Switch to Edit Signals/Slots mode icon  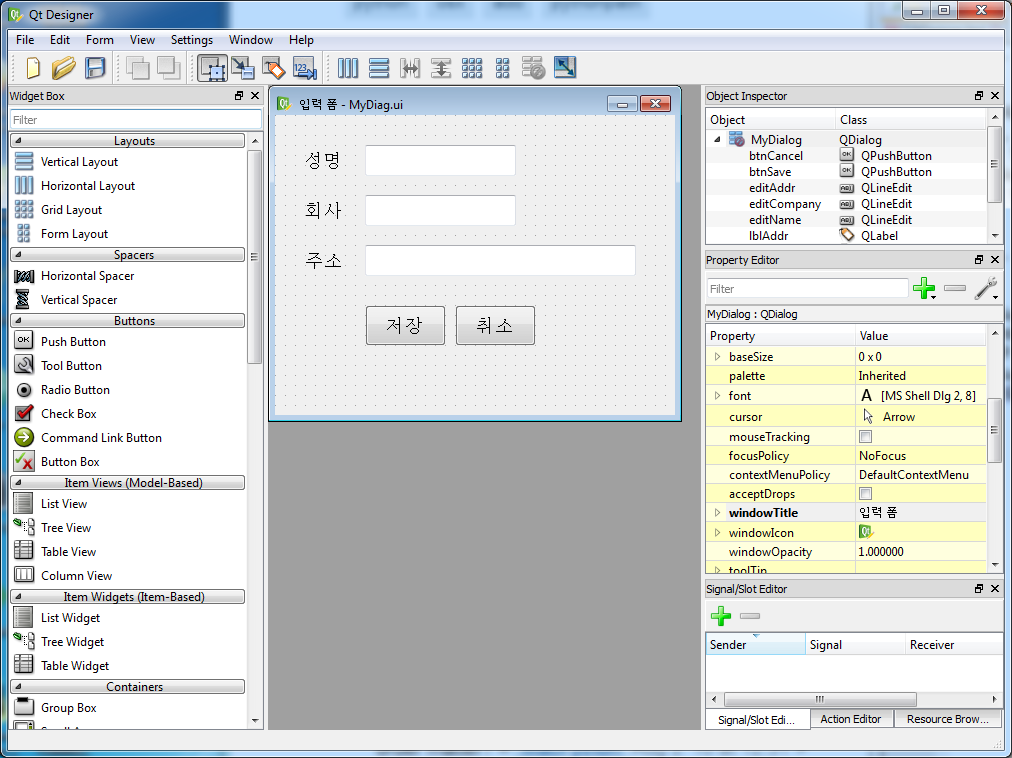[243, 68]
